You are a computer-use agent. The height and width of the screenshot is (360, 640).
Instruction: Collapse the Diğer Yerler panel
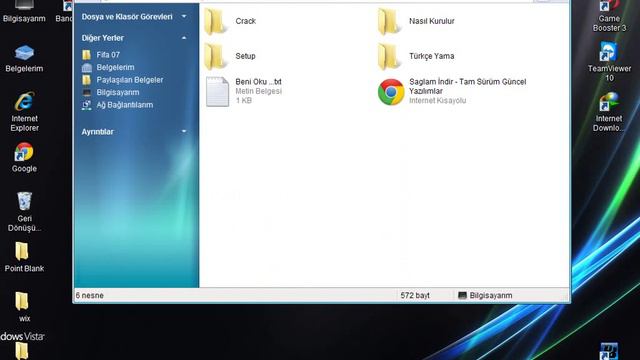tap(184, 38)
